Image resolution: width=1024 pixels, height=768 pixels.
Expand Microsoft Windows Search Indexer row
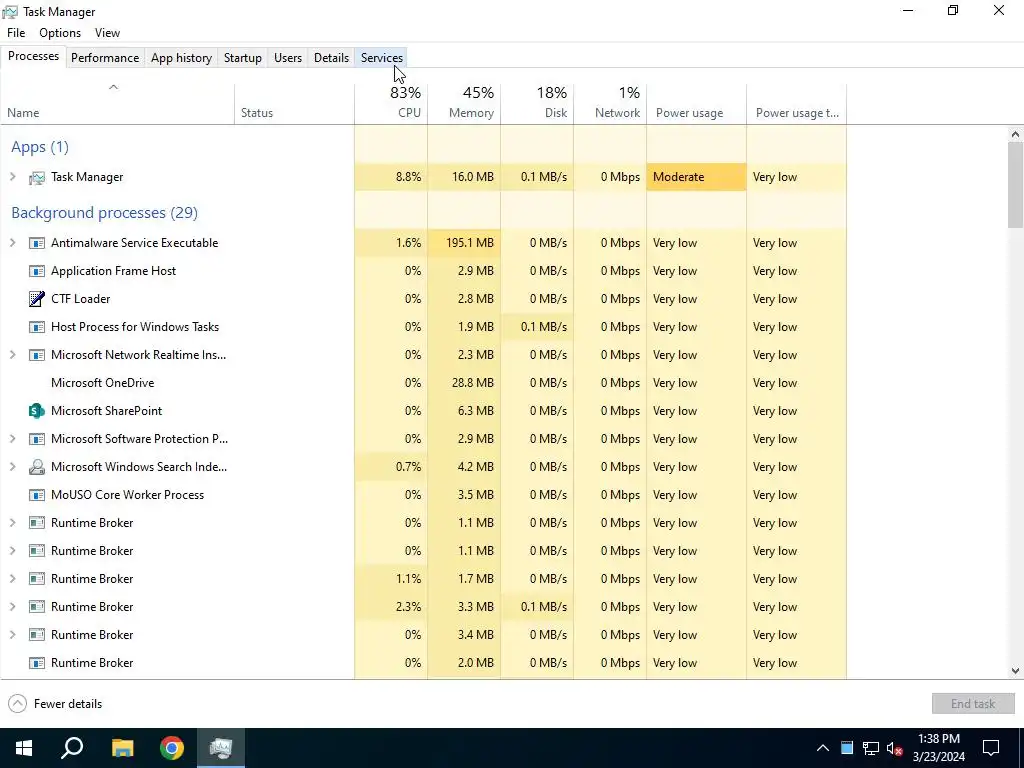click(12, 467)
